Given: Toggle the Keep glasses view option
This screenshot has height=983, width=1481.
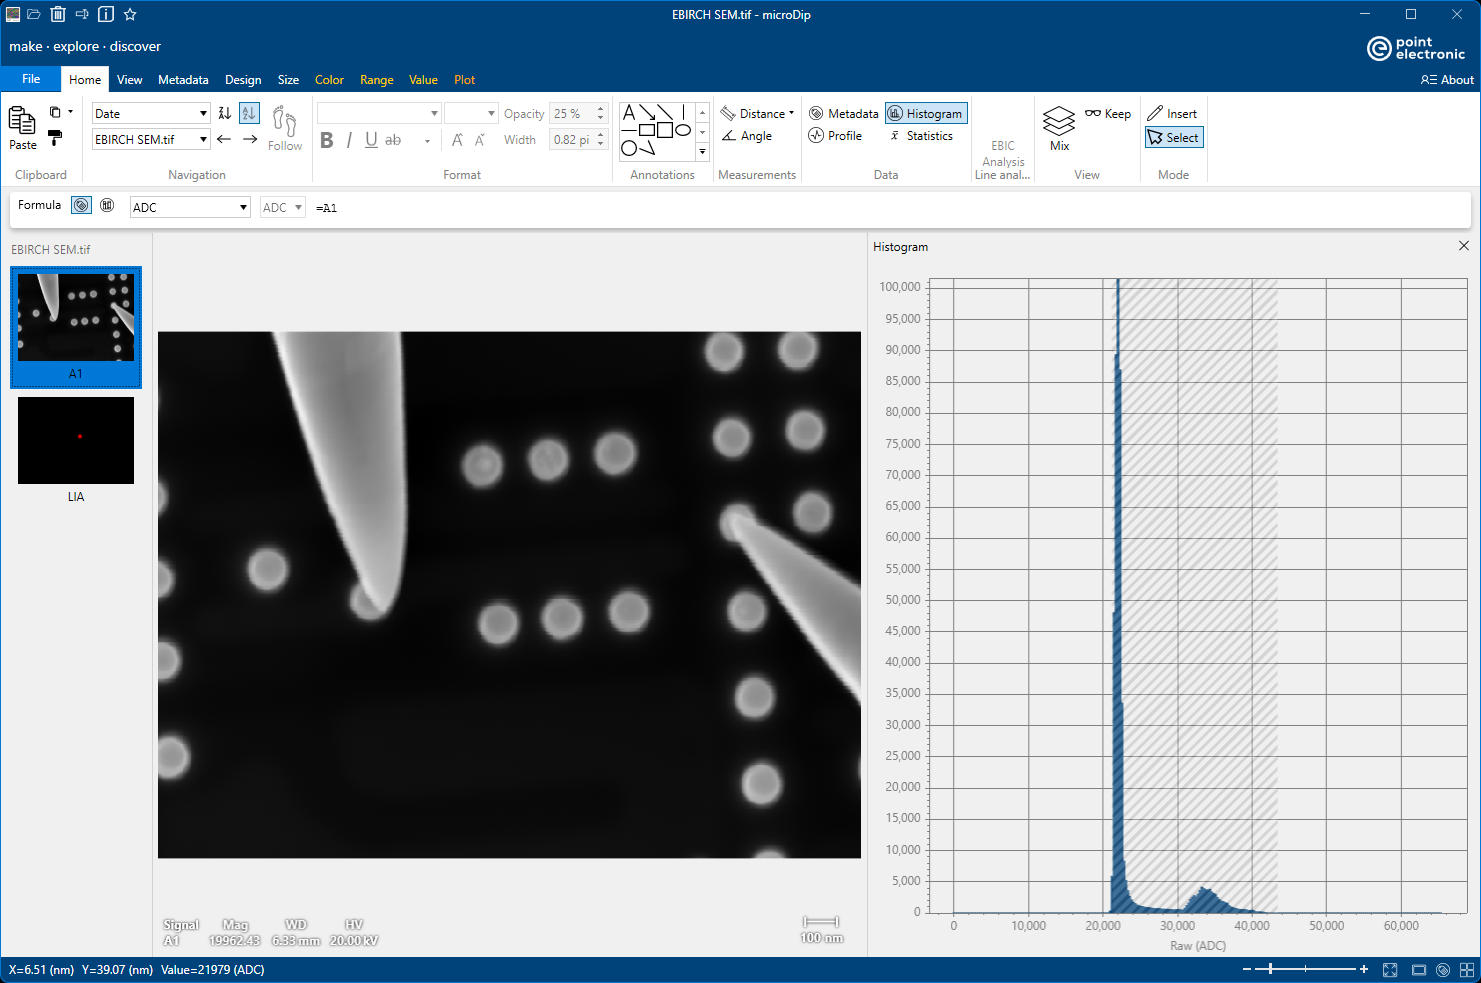Looking at the screenshot, I should (1108, 114).
